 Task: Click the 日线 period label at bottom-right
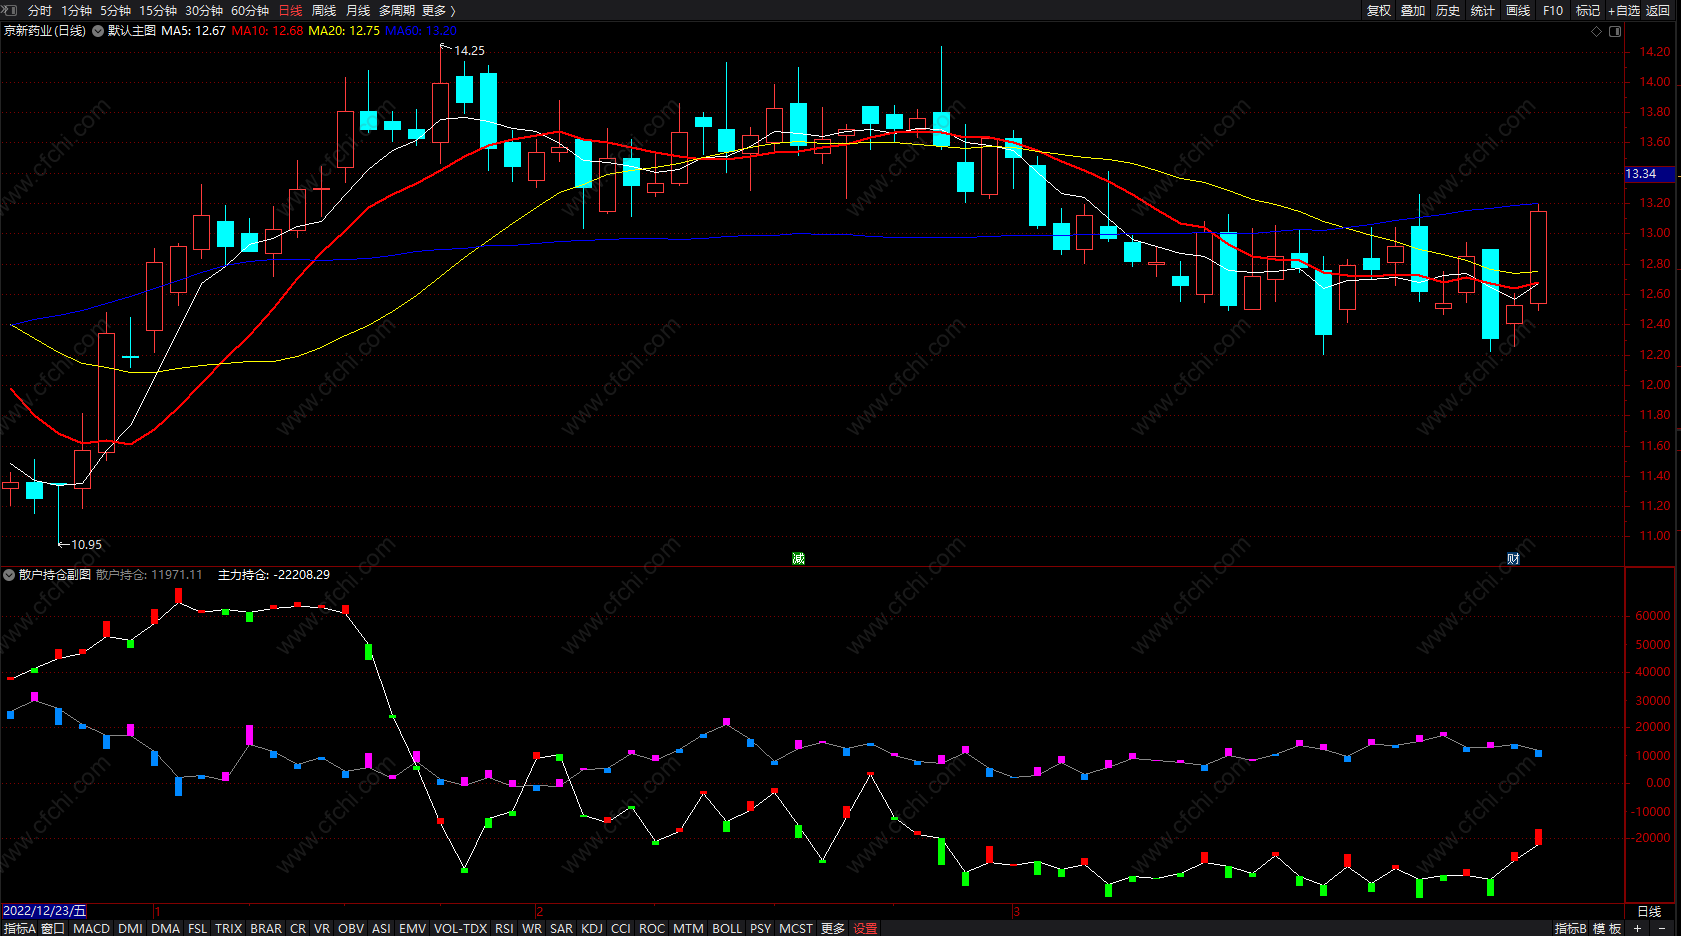click(x=1649, y=911)
